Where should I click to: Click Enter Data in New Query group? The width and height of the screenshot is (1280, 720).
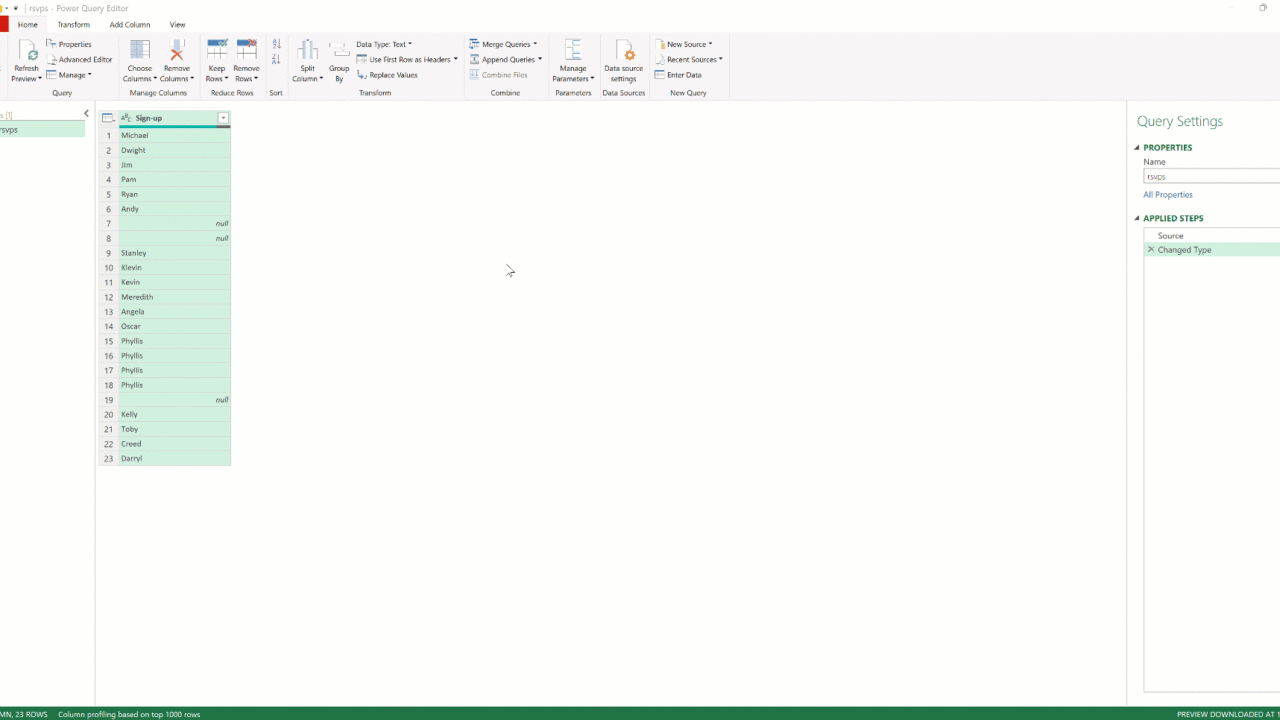[x=678, y=75]
